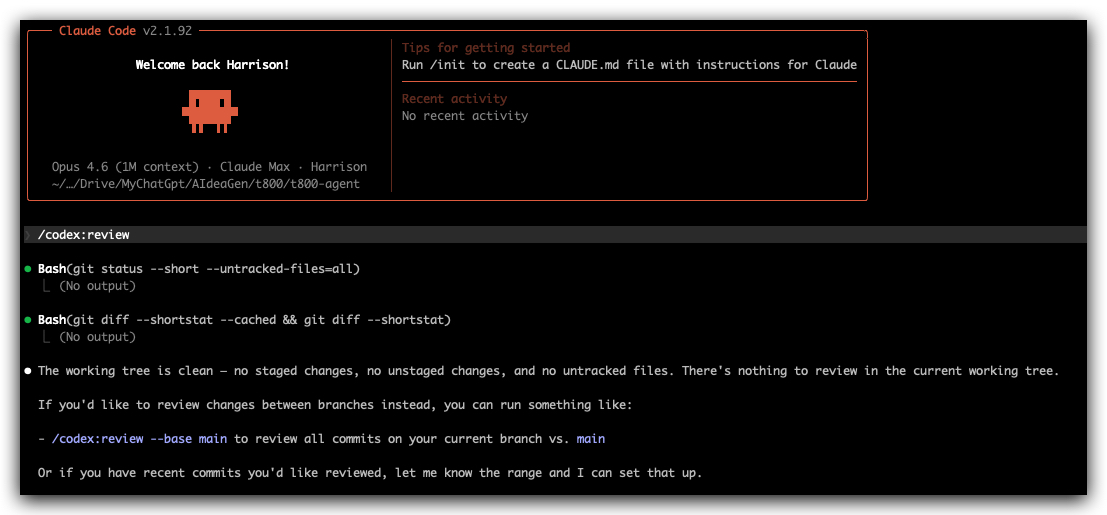Click the 'Recent activity' heading
This screenshot has width=1107, height=515.
click(x=454, y=99)
